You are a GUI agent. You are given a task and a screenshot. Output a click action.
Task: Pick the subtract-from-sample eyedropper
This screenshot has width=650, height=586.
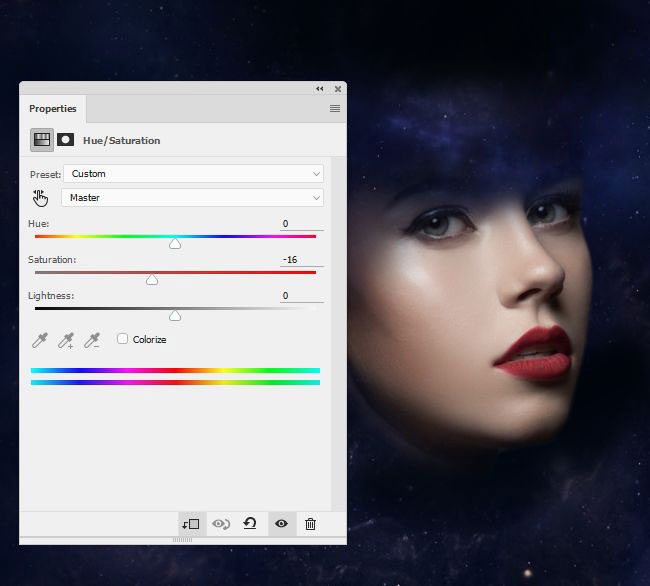click(x=92, y=340)
